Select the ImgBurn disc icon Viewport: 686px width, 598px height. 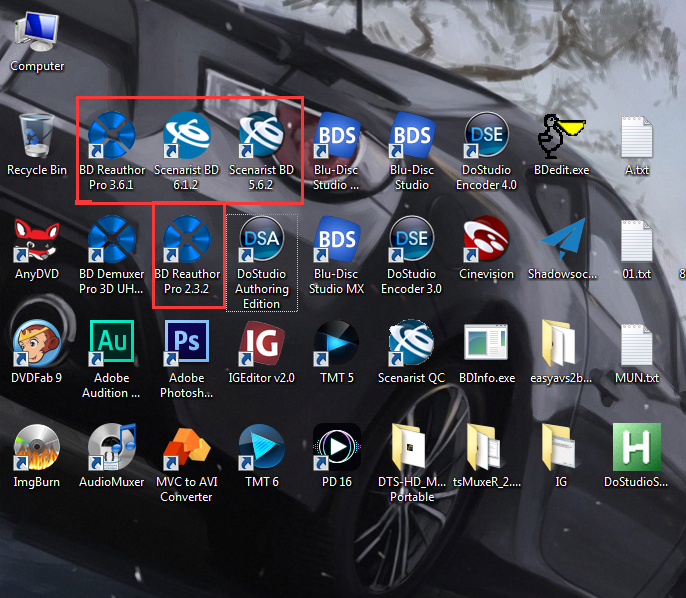click(x=37, y=448)
